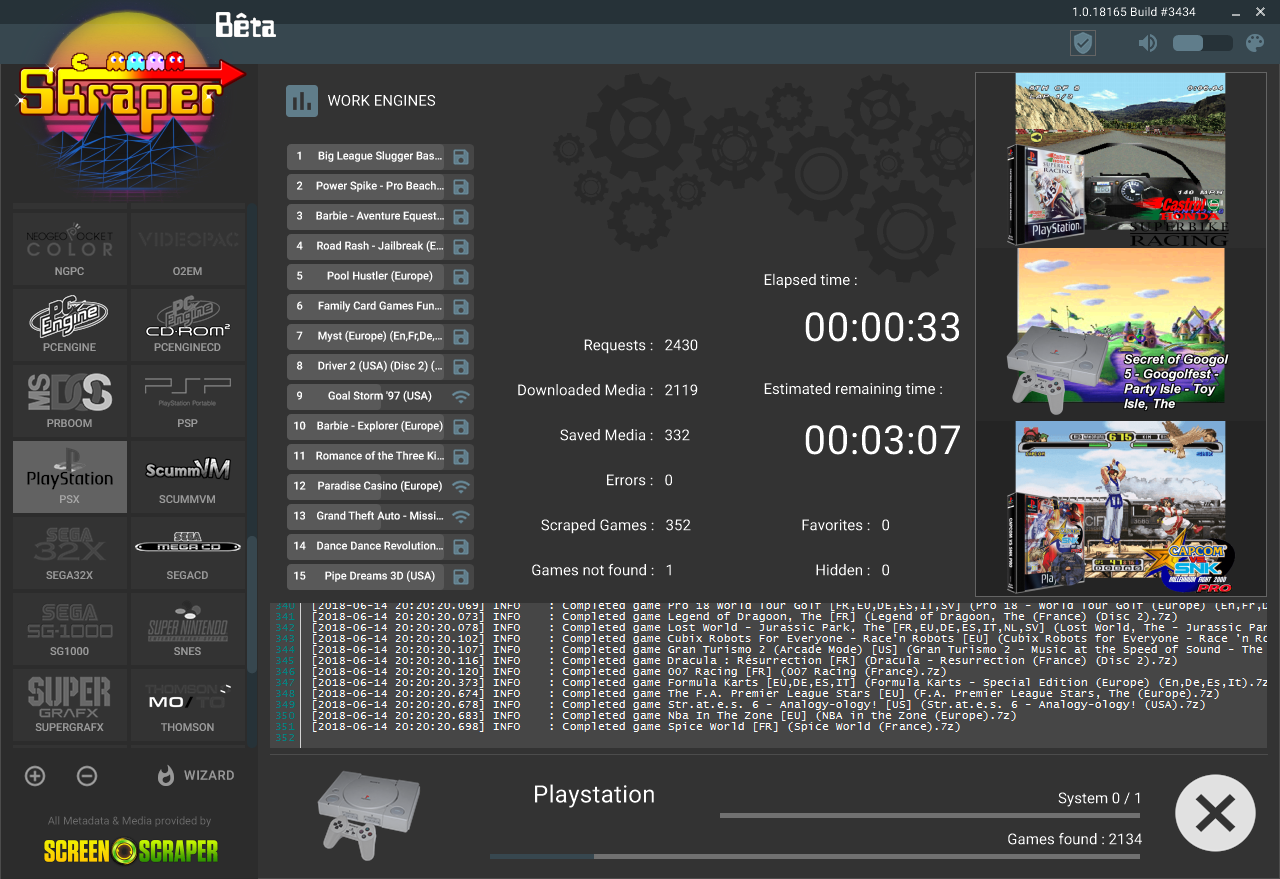Open the ScreenScraper link logo
Screen dimensions: 1280x879
[x=131, y=851]
